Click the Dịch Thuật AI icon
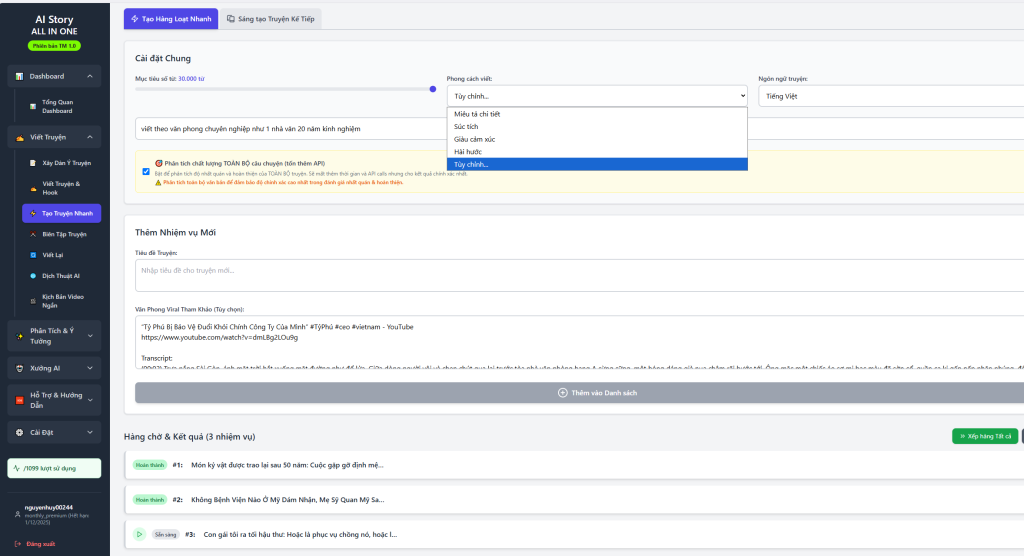The image size is (1024, 556). [32, 275]
